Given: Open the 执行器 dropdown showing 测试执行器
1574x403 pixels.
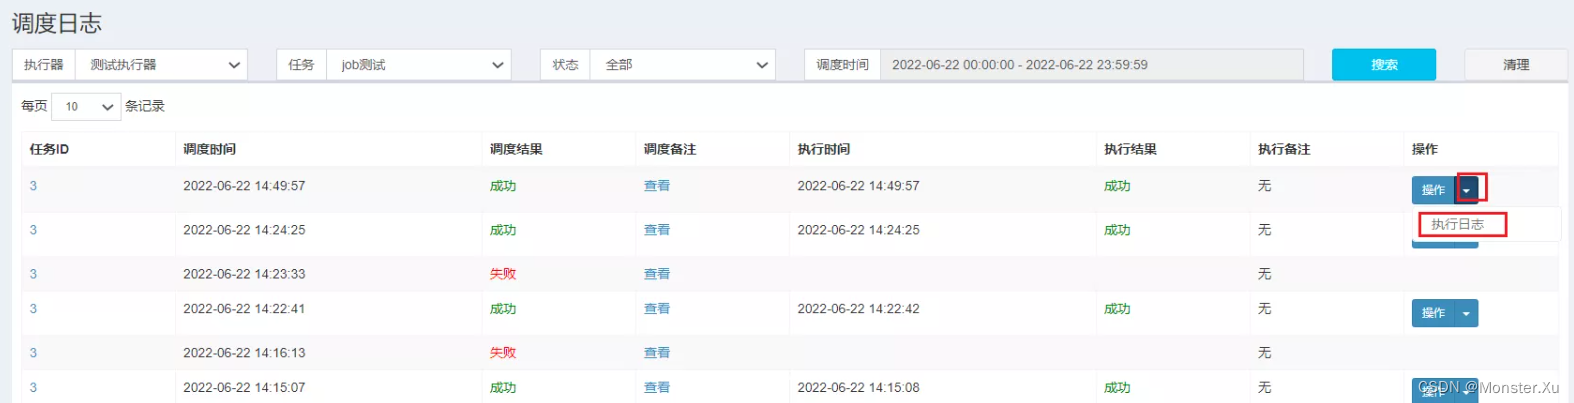Looking at the screenshot, I should [x=161, y=65].
